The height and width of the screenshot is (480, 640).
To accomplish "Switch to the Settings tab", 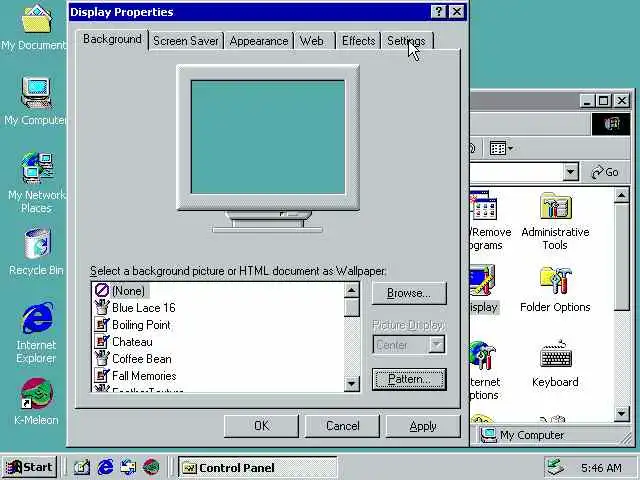I will pyautogui.click(x=407, y=41).
